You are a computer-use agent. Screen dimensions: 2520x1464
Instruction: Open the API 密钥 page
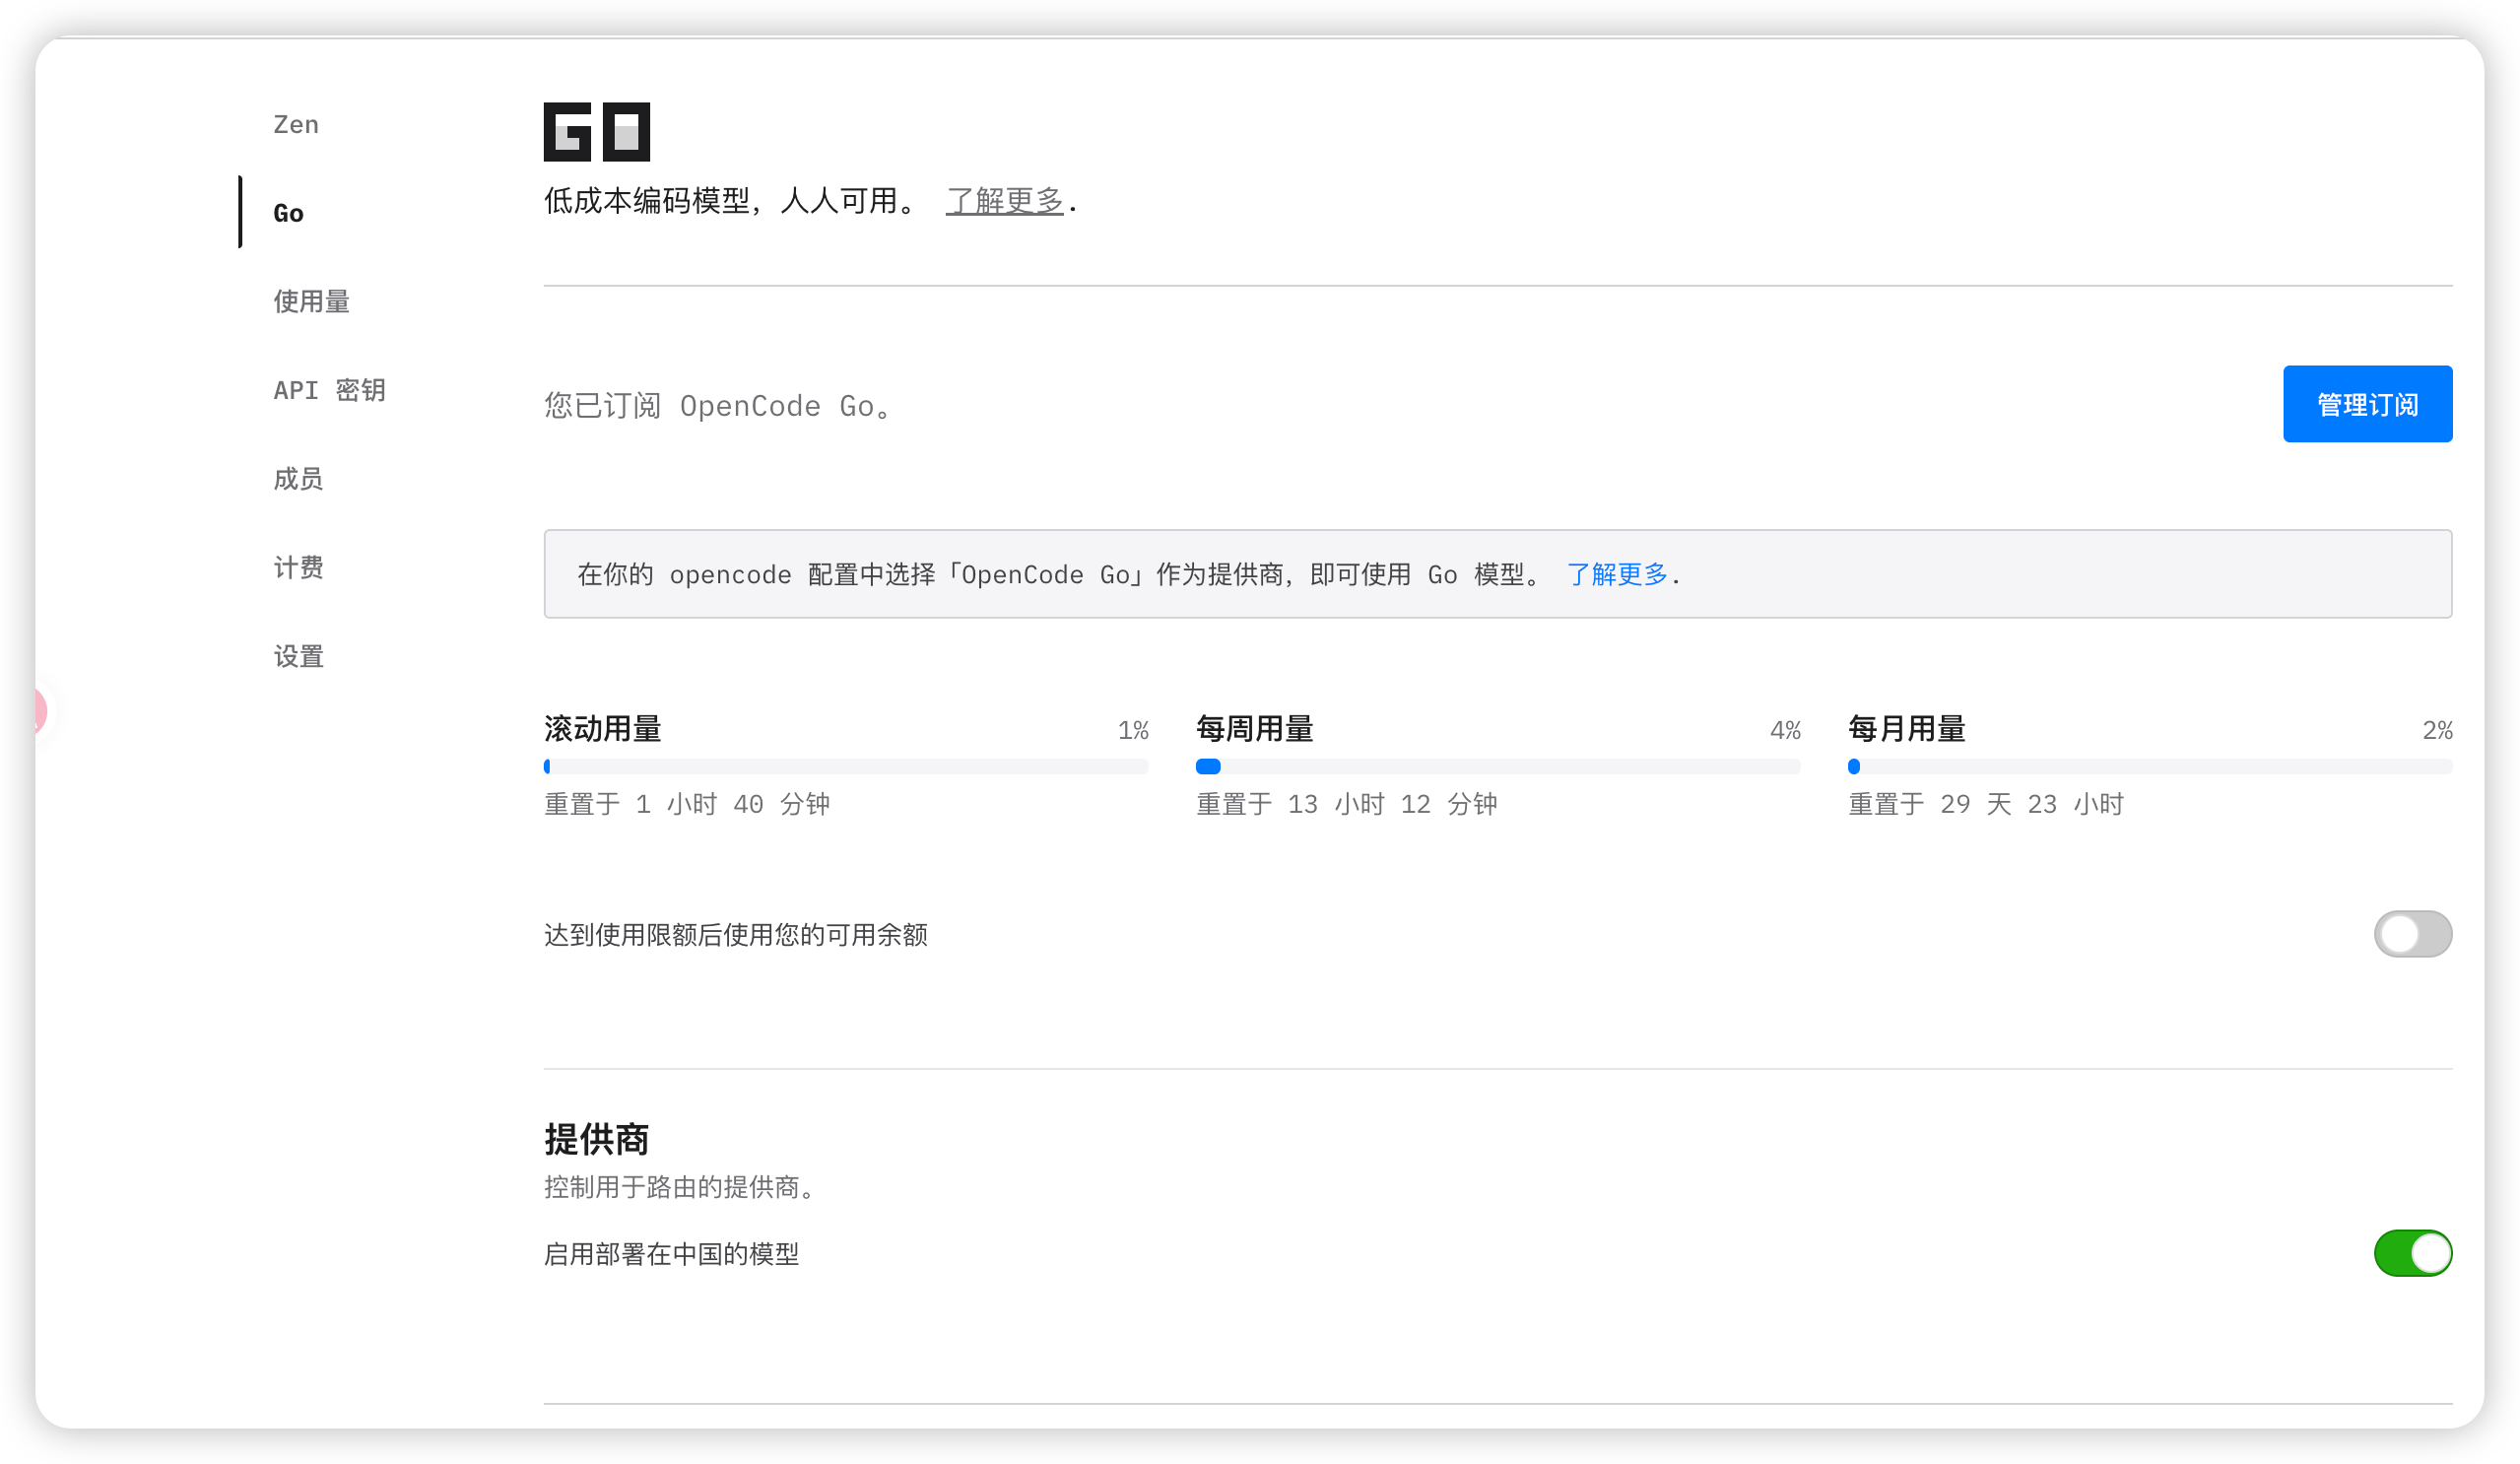tap(329, 390)
